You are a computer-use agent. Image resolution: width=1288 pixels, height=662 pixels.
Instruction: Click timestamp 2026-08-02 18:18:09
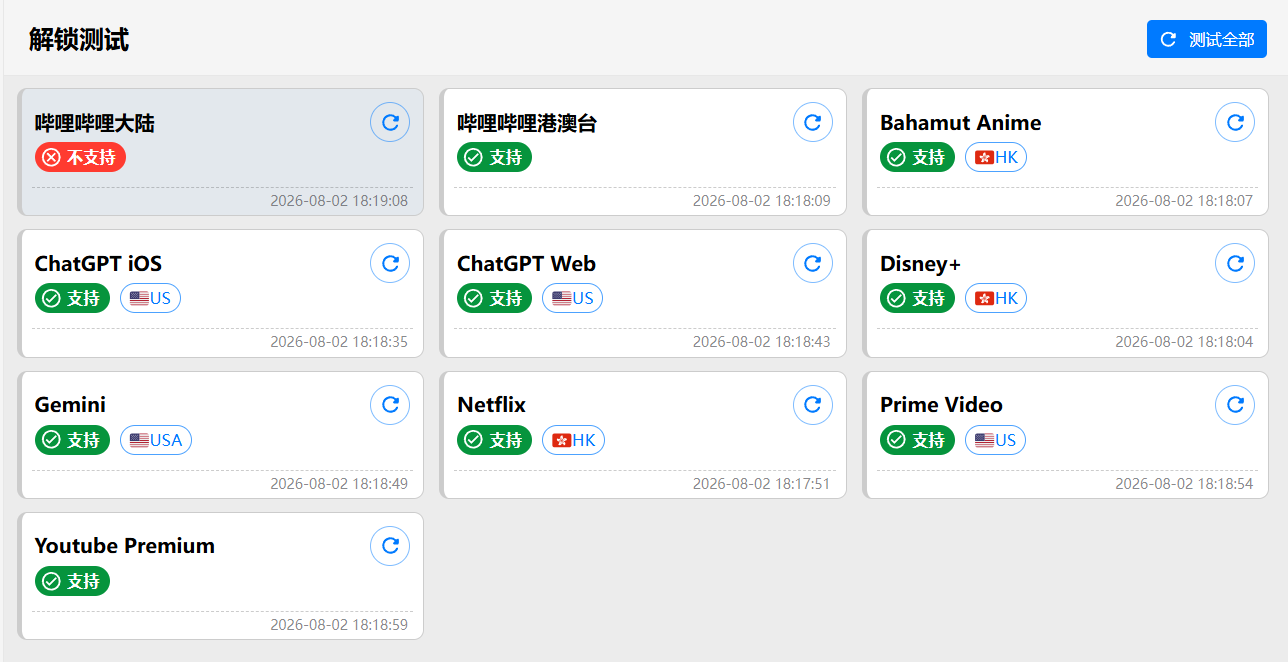(x=762, y=201)
